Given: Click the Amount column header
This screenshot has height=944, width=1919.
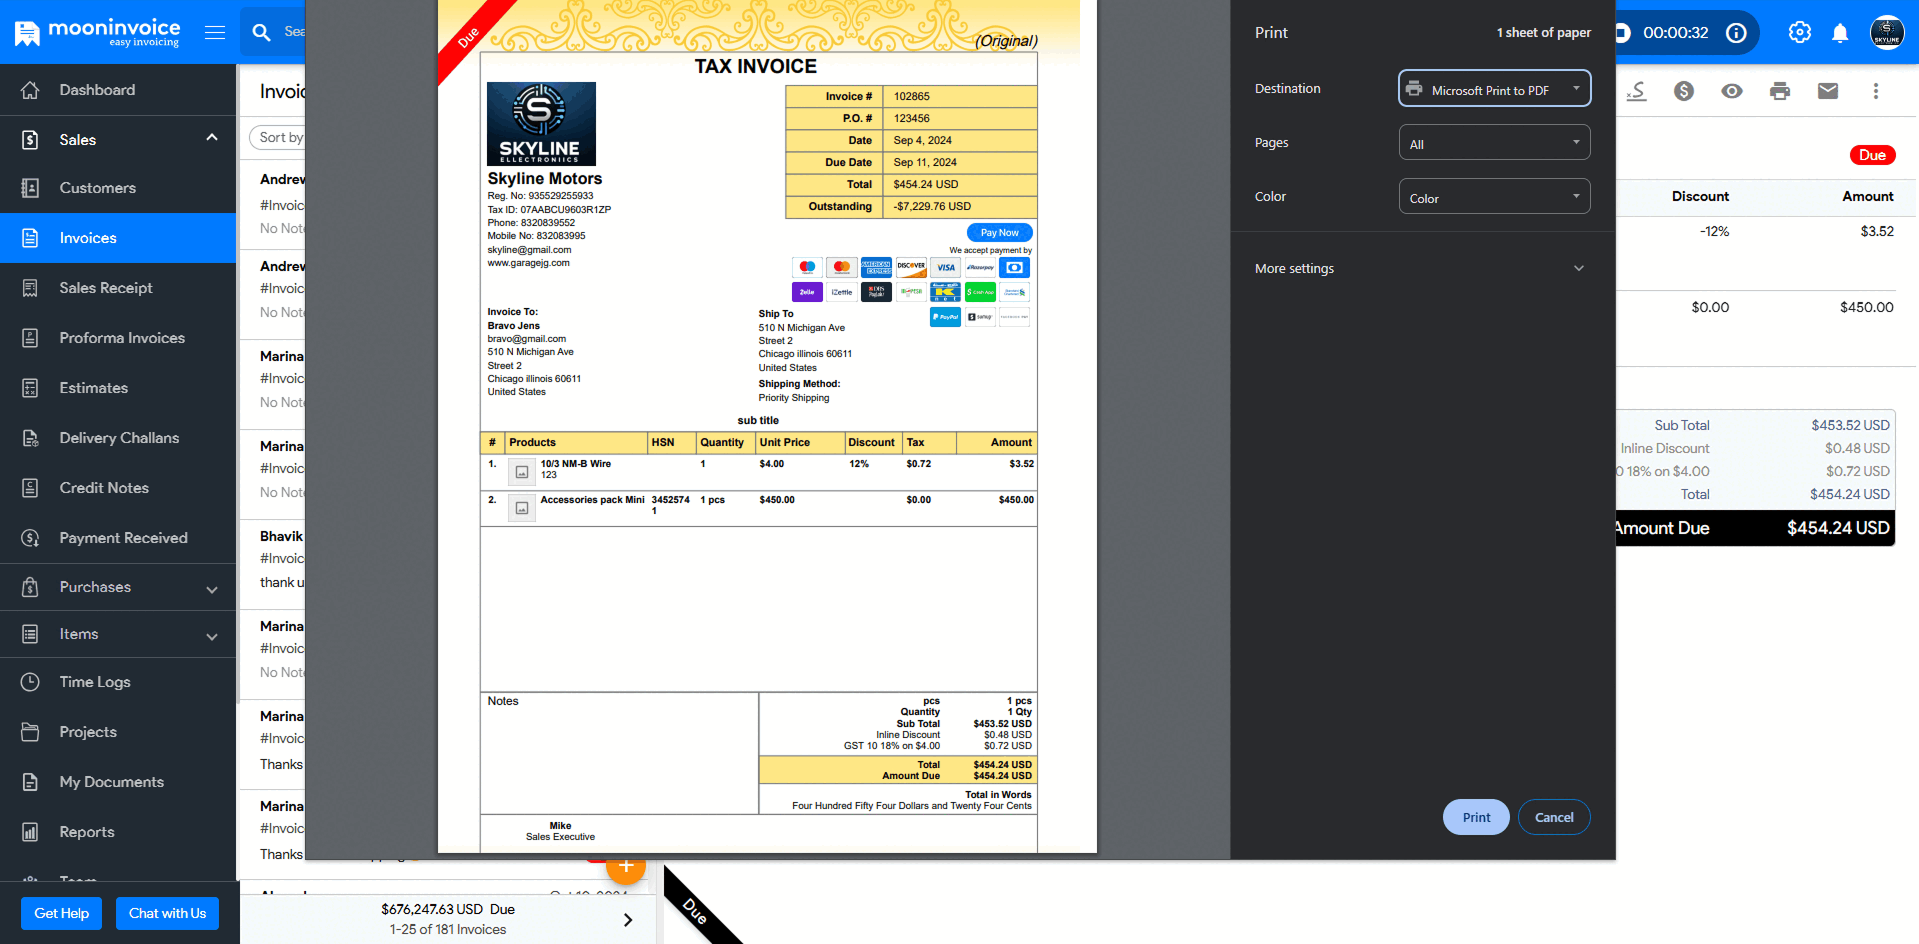Looking at the screenshot, I should pos(1868,196).
